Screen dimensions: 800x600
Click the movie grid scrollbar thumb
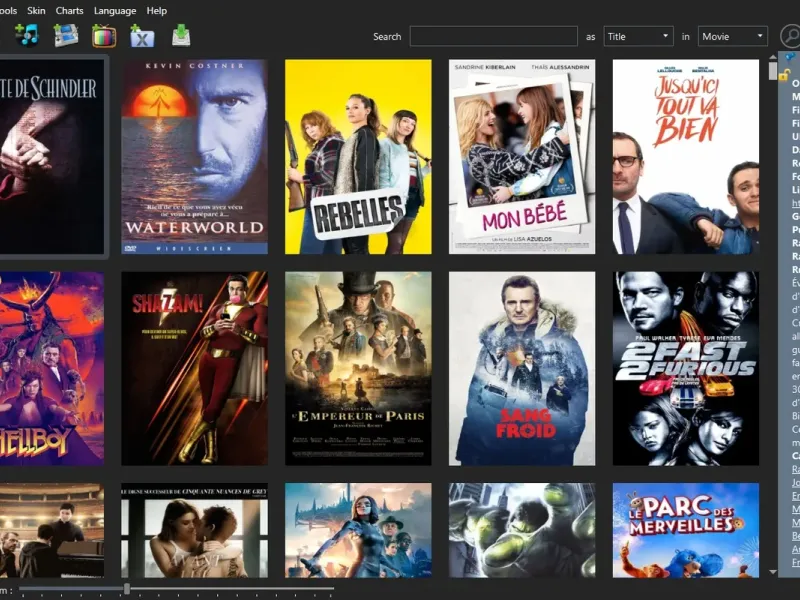click(x=773, y=71)
